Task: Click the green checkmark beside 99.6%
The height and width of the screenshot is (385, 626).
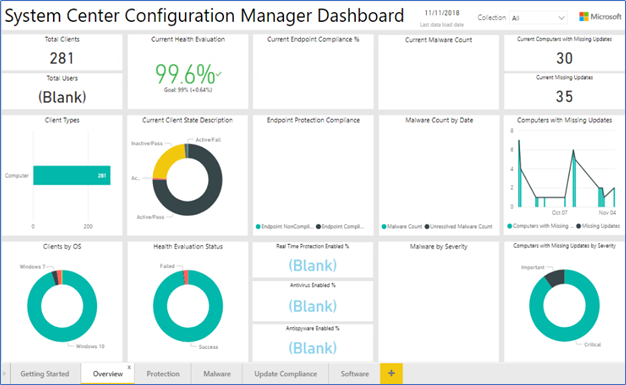Action: [218, 74]
